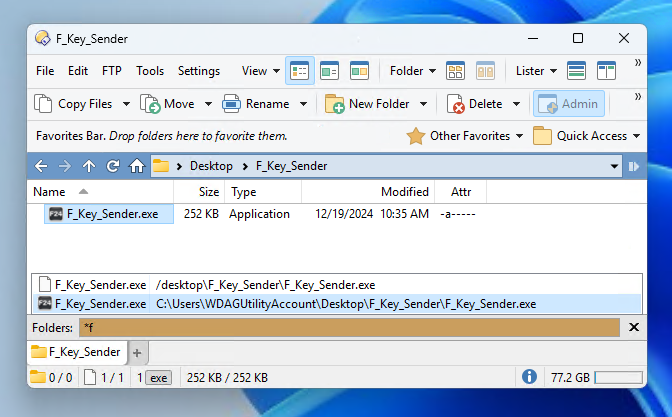Image resolution: width=672 pixels, height=417 pixels.
Task: Switch to Details plus thumbnails view icon
Action: [x=330, y=71]
